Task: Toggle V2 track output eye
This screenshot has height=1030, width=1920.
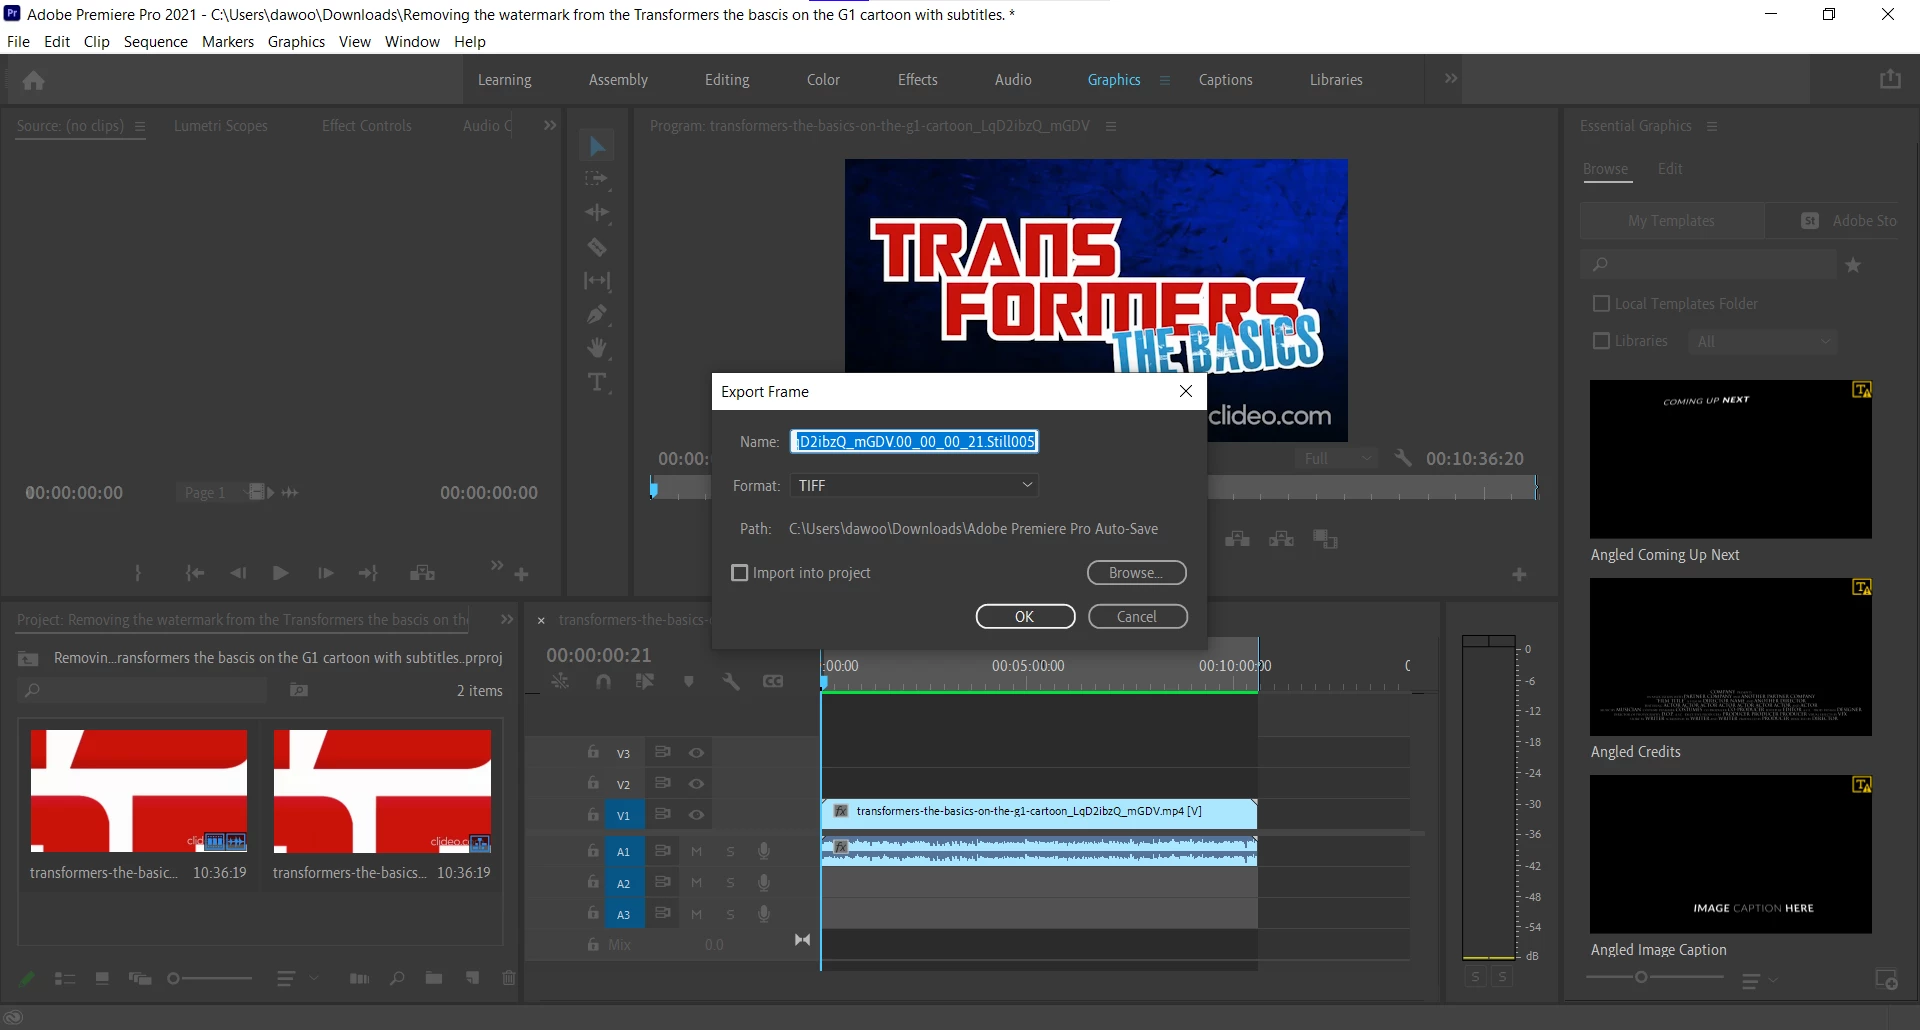Action: tap(697, 784)
